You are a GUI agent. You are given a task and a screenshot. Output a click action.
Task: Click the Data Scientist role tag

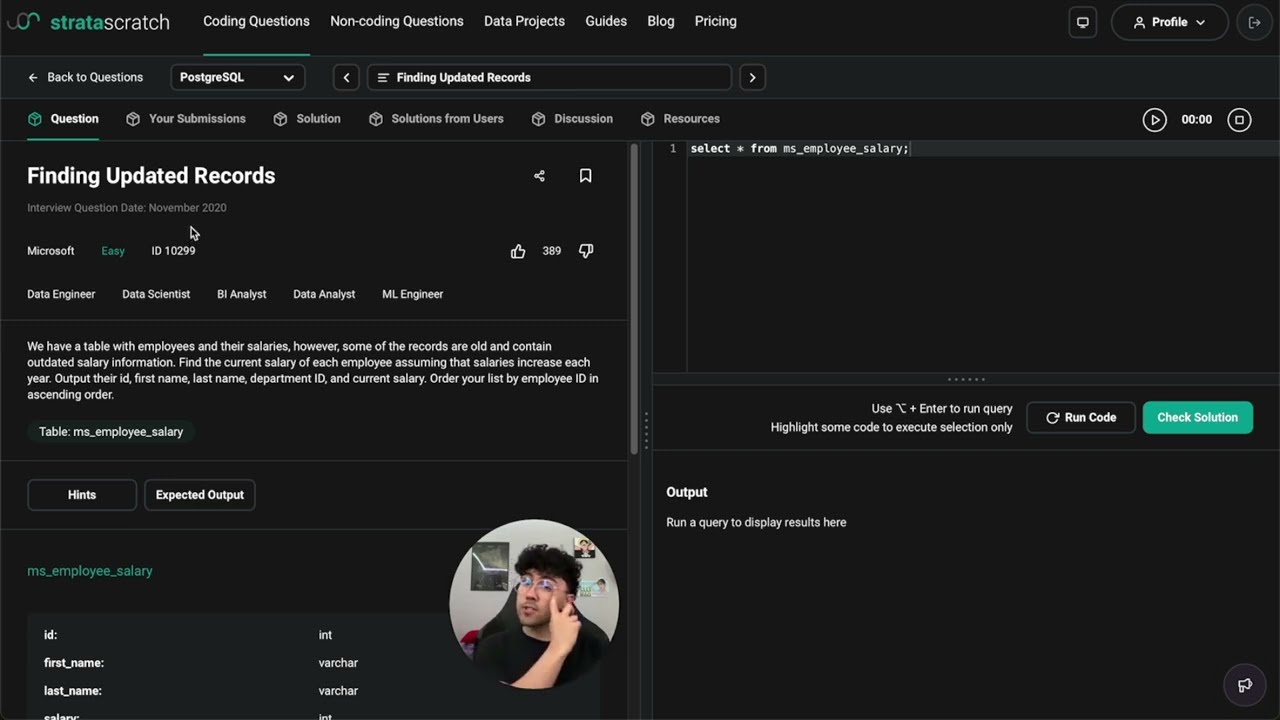tap(156, 294)
